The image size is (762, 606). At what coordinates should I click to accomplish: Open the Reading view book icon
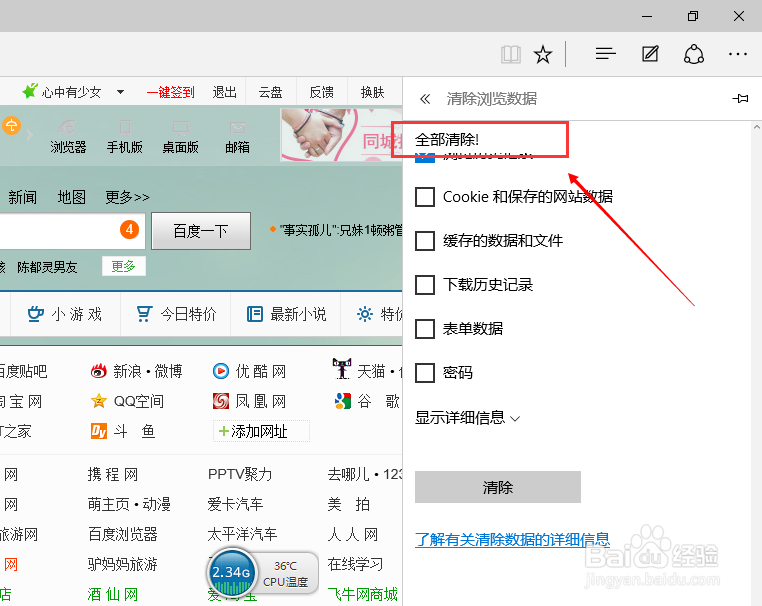pos(511,54)
